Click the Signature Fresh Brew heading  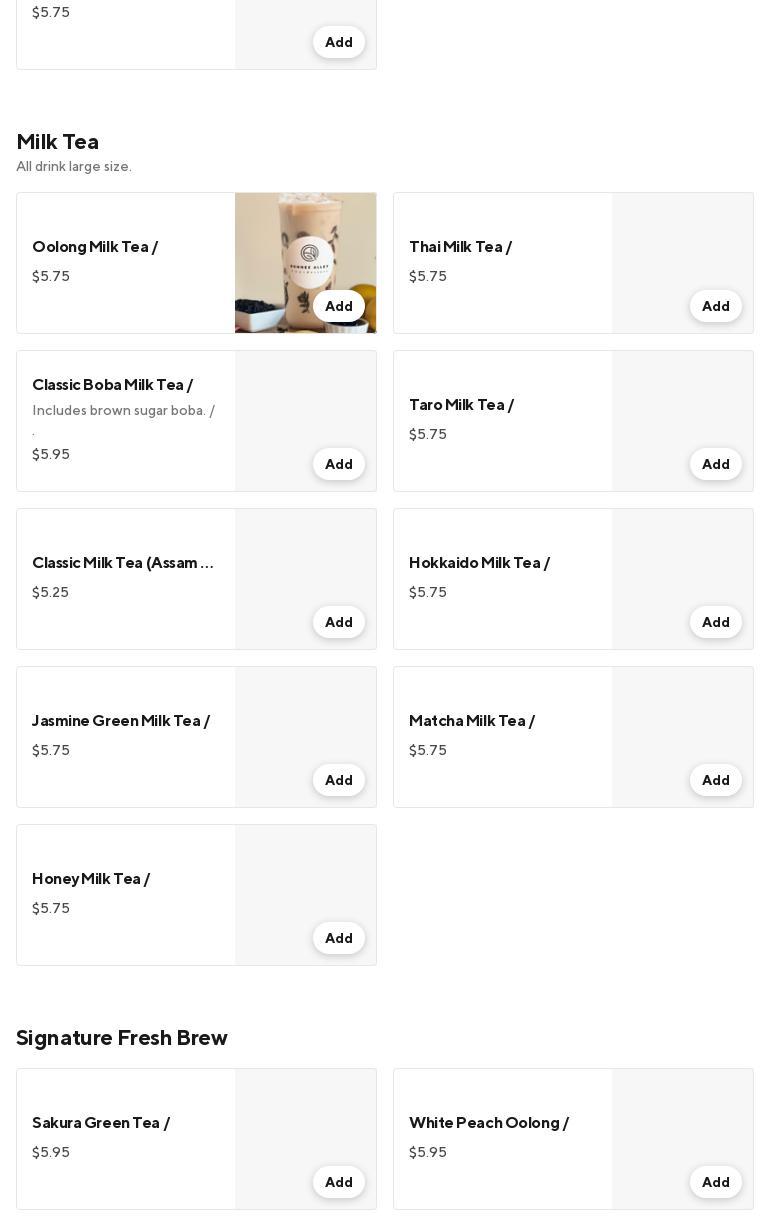click(x=122, y=1038)
